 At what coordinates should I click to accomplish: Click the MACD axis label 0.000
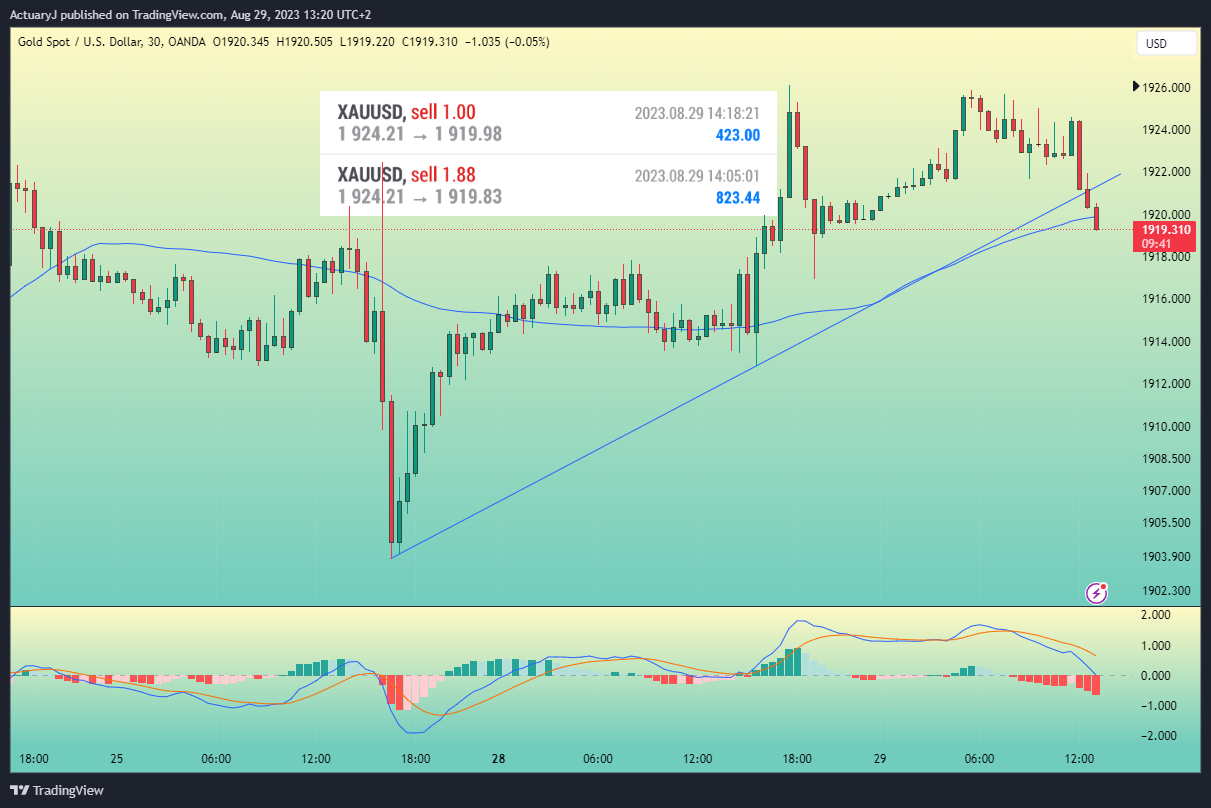1155,676
